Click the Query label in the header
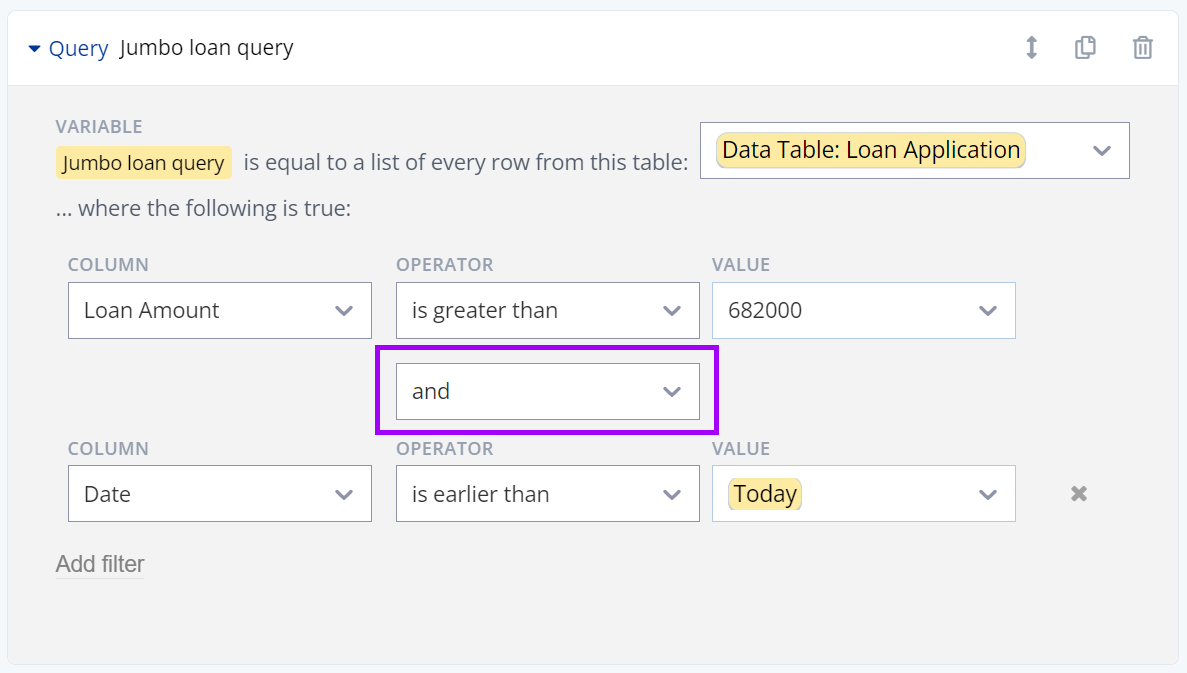1187x673 pixels. pyautogui.click(x=79, y=47)
